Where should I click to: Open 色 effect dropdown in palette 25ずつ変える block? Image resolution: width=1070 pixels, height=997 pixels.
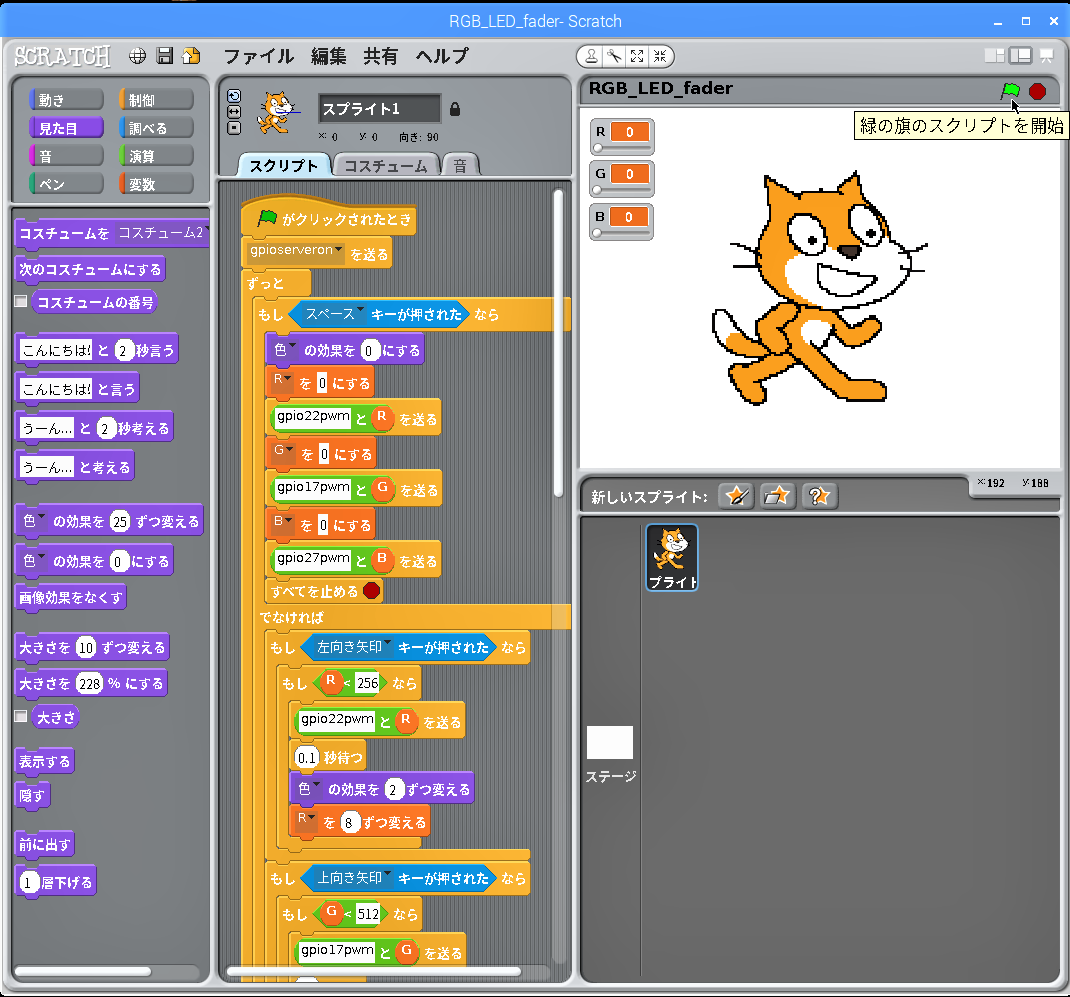tap(42, 517)
